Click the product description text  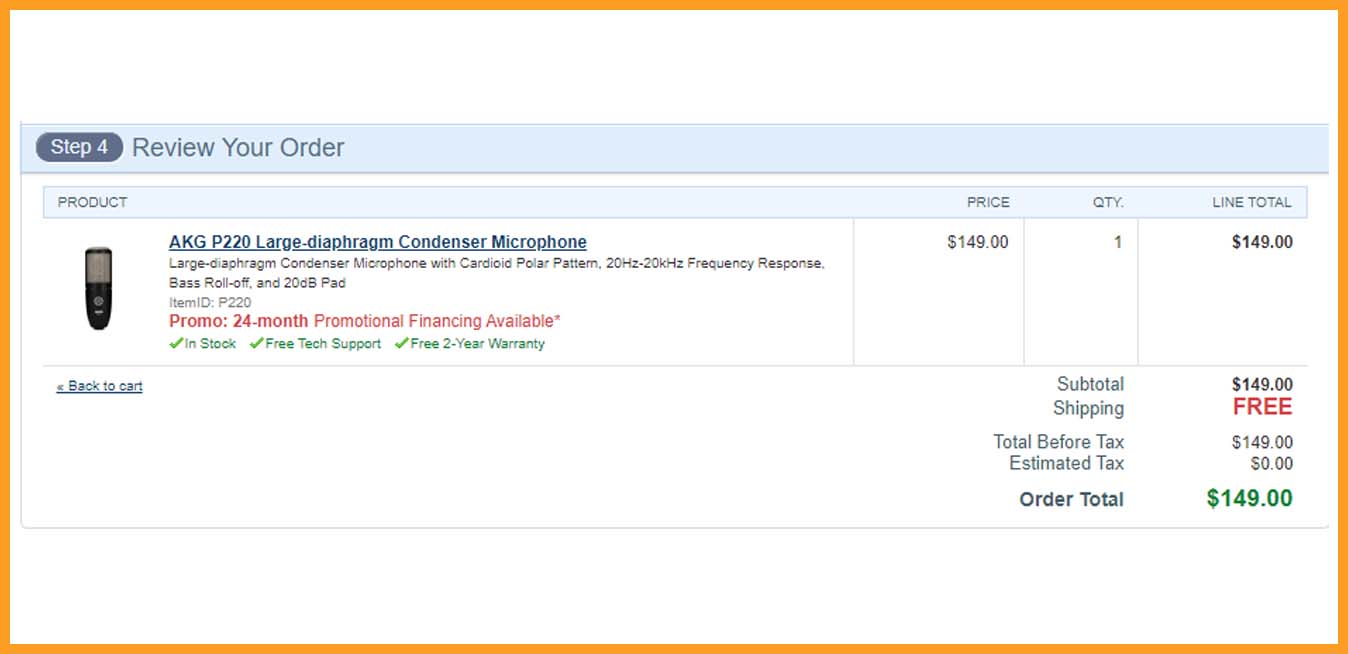pyautogui.click(x=497, y=273)
